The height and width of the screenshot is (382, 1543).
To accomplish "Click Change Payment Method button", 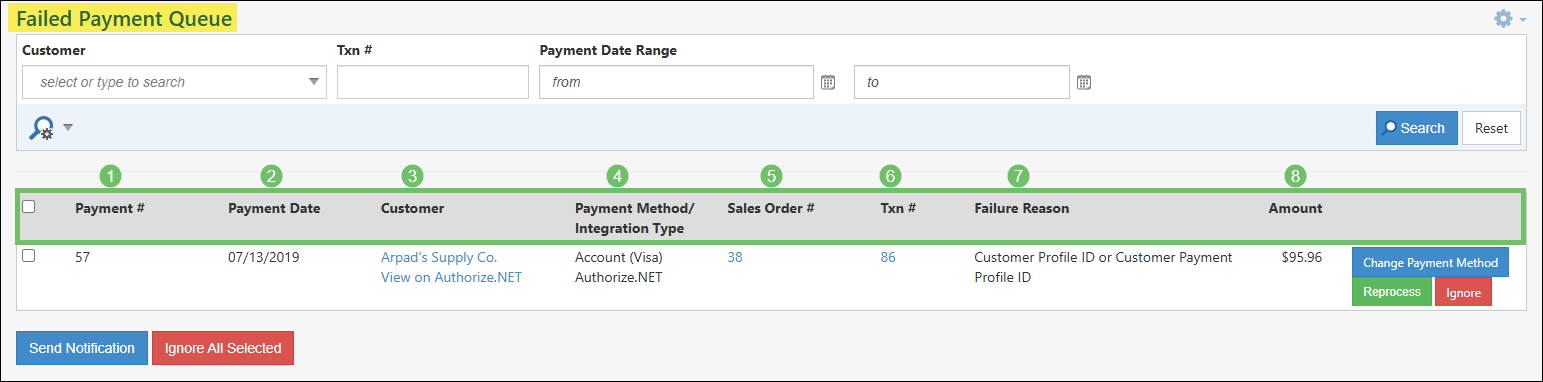I will point(1430,262).
